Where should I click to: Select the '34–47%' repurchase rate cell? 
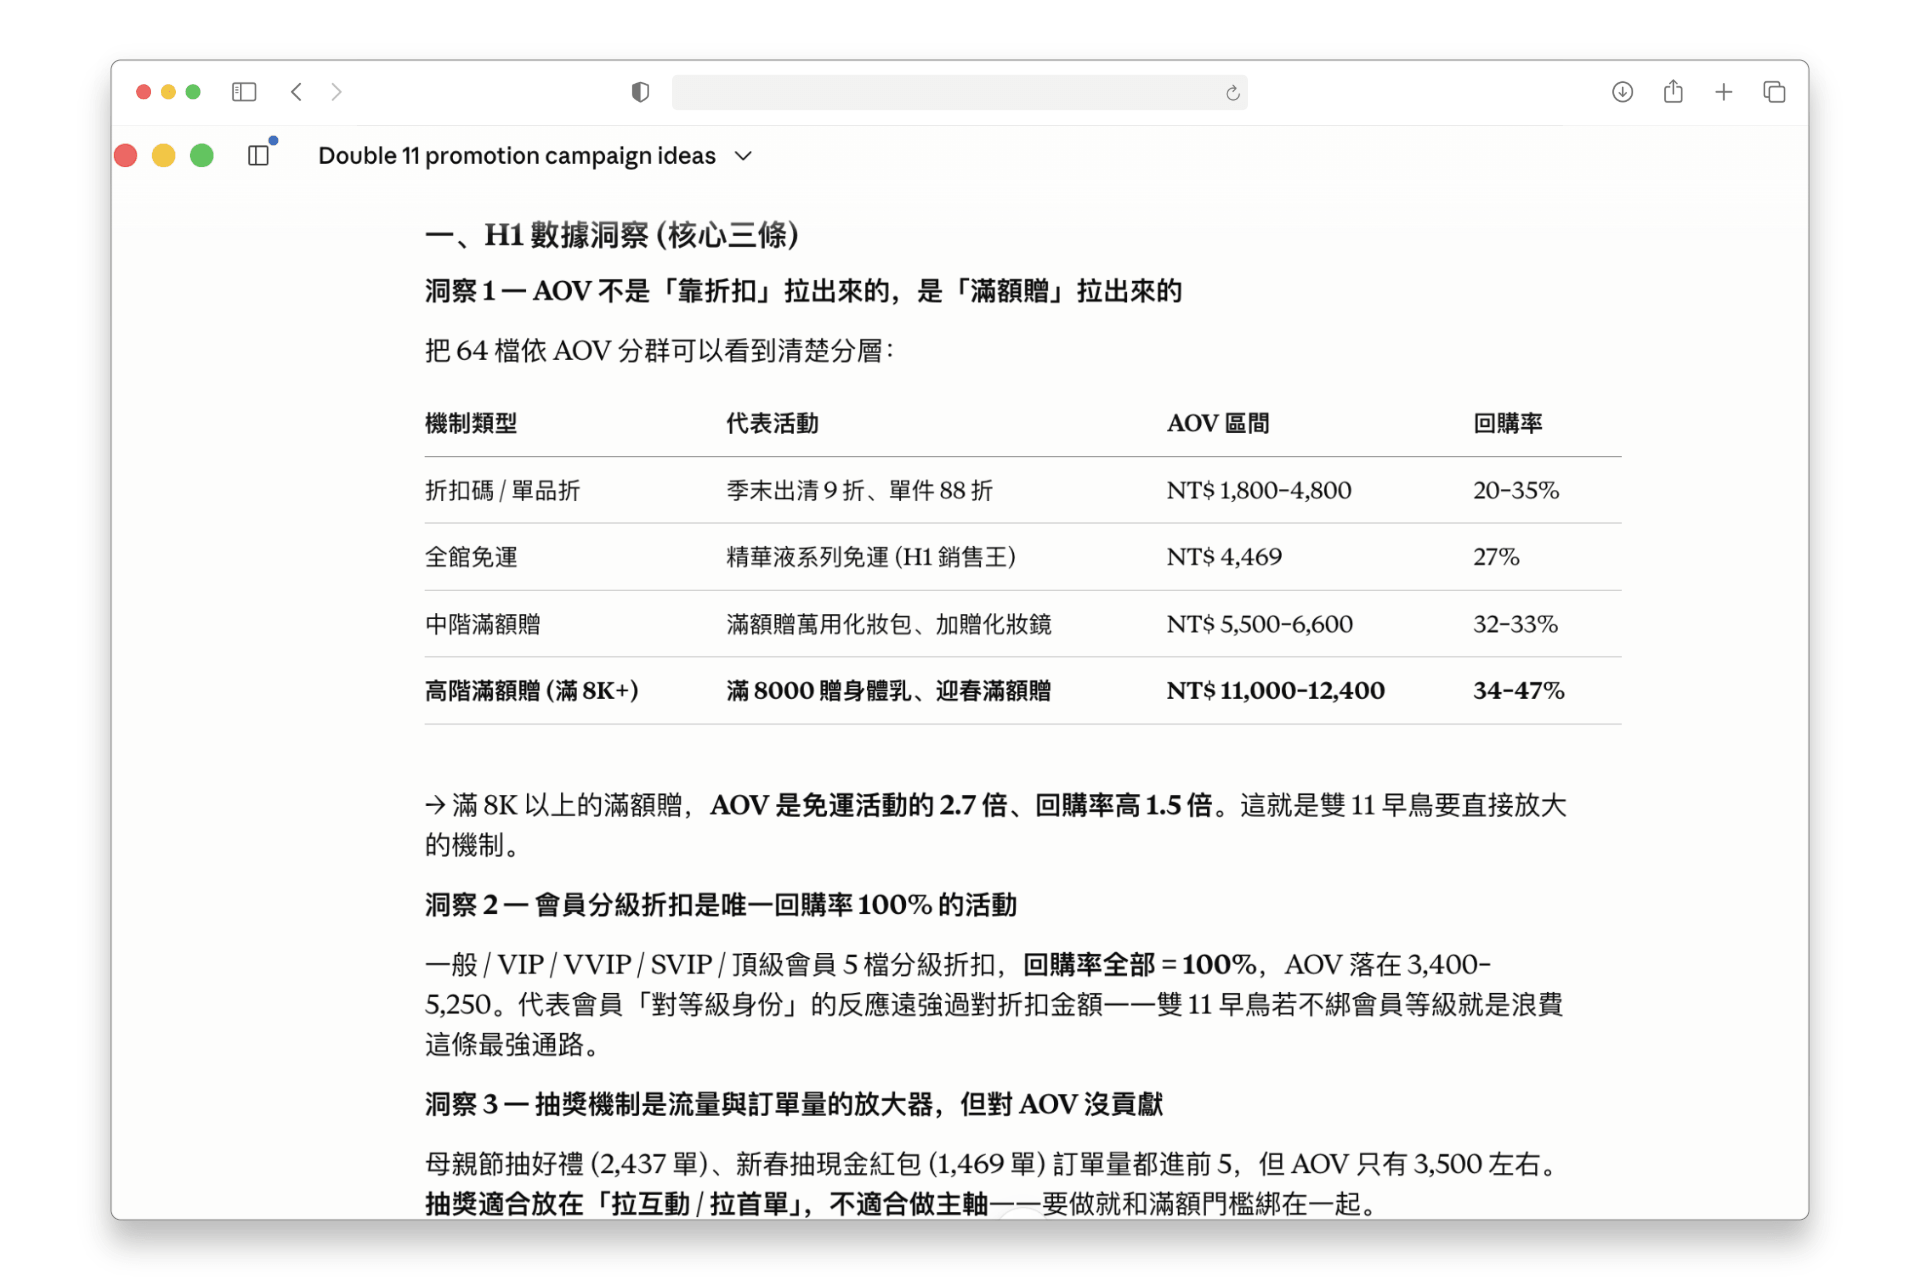click(x=1519, y=690)
